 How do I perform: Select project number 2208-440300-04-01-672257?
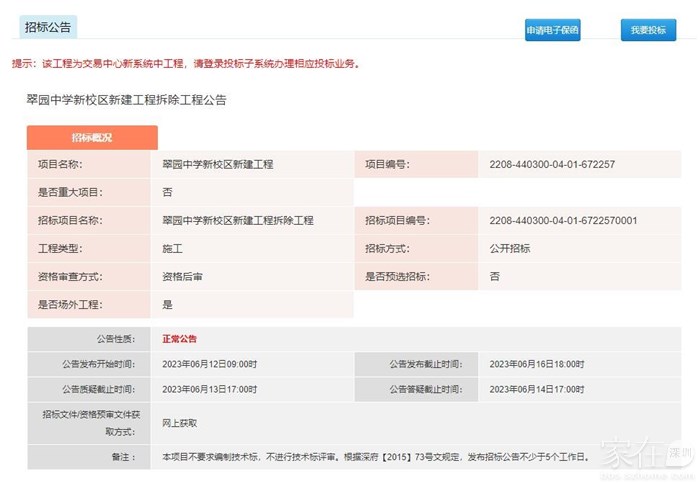[x=552, y=164]
